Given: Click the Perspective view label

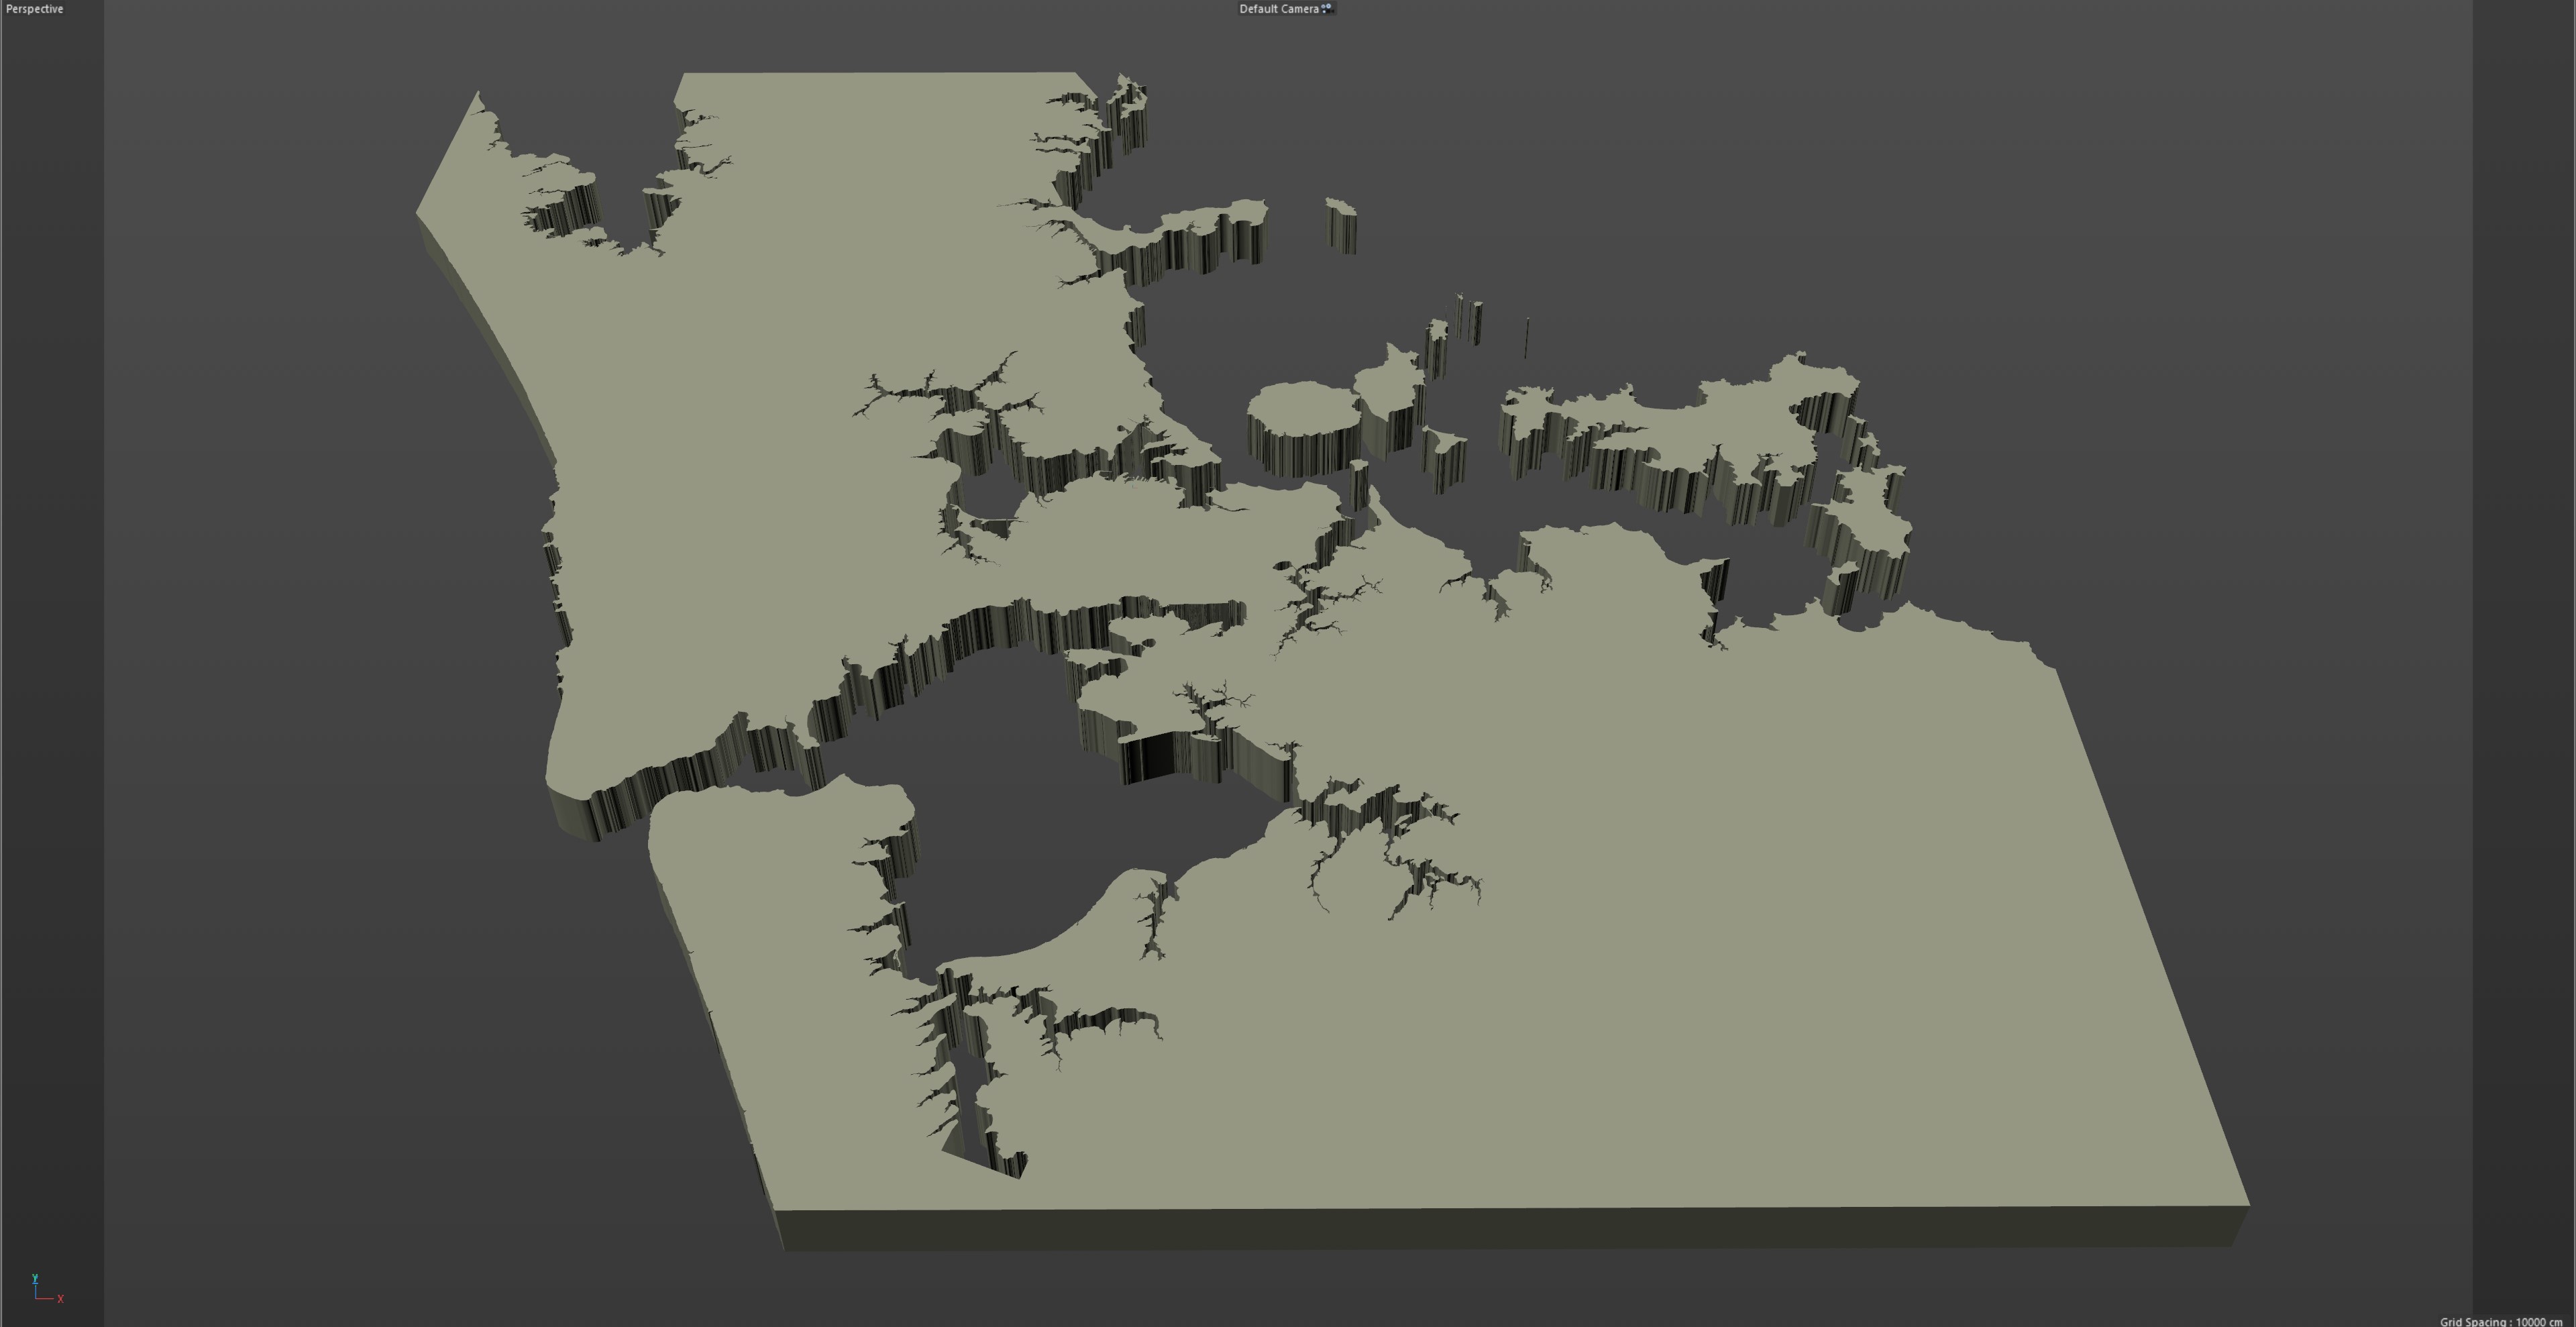Looking at the screenshot, I should (x=34, y=9).
